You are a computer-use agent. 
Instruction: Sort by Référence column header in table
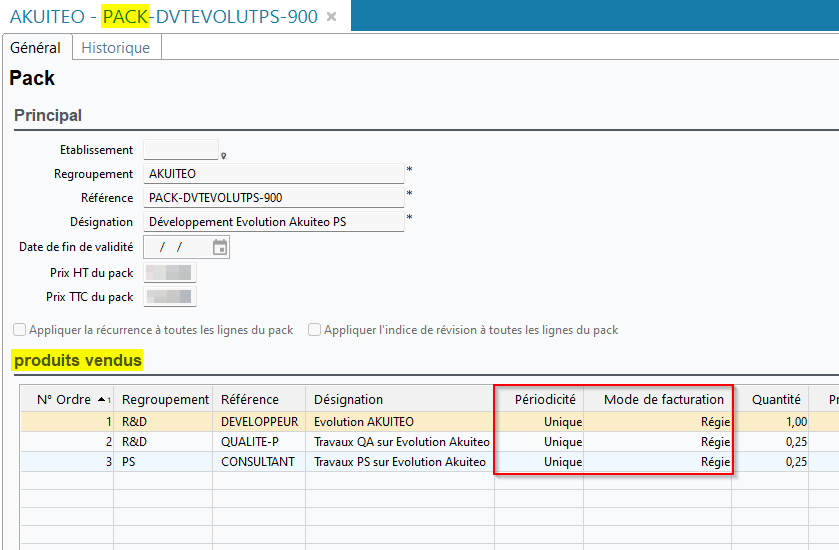(x=259, y=399)
